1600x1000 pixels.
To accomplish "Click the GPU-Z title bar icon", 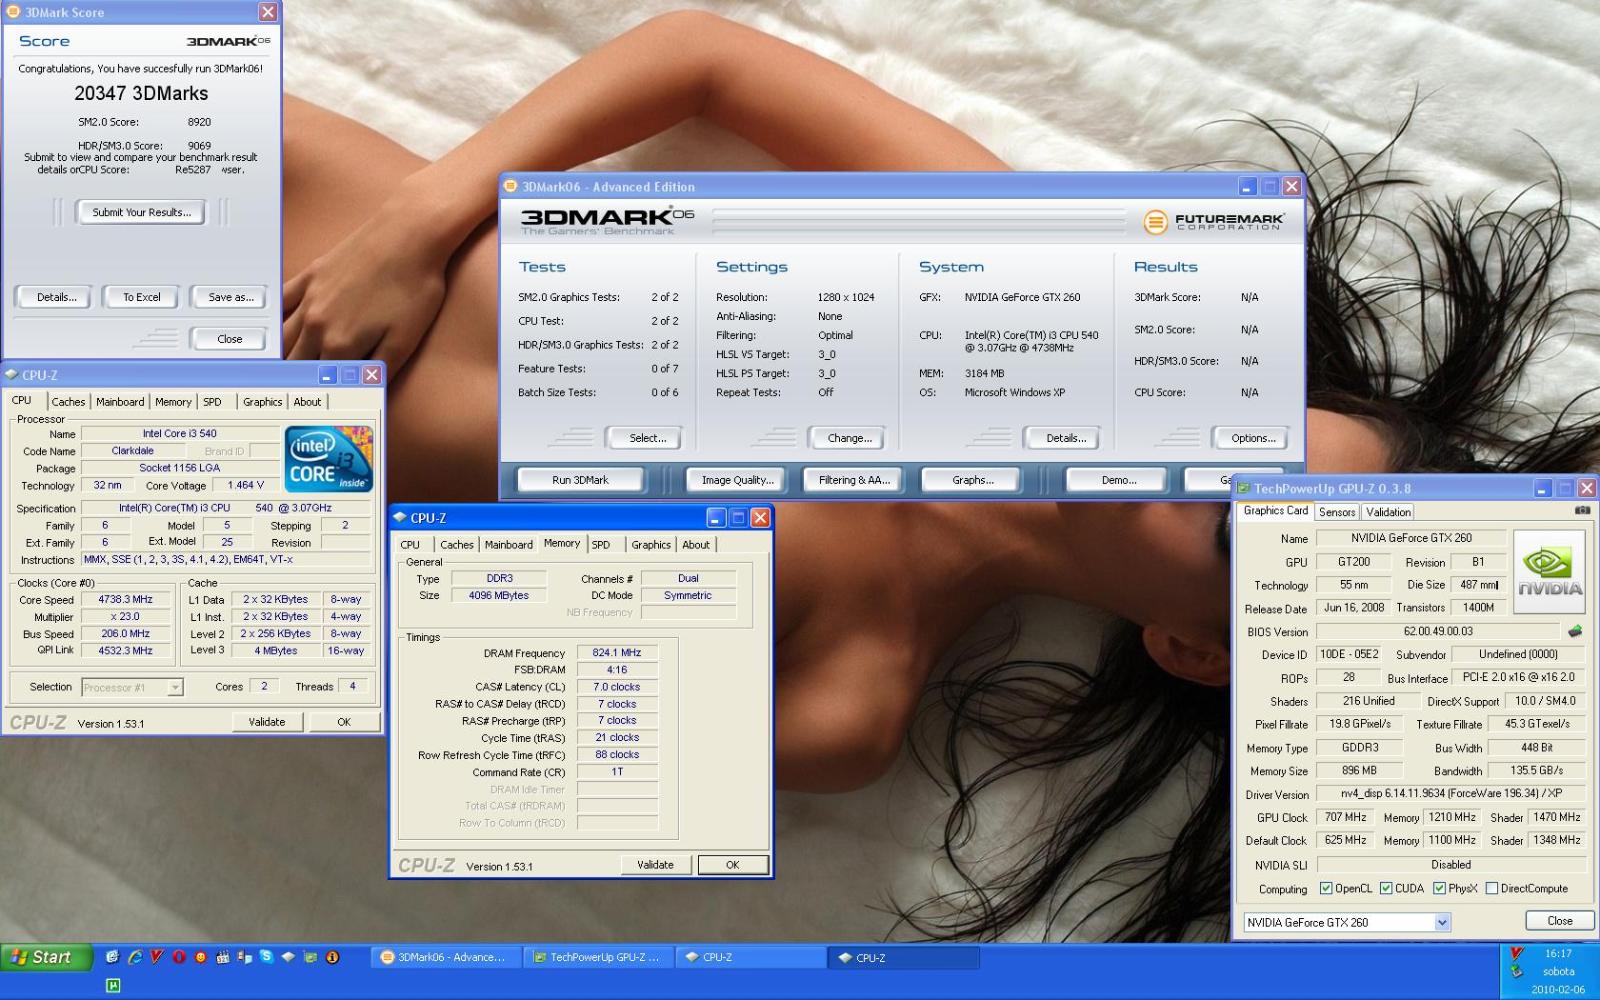I will (1244, 488).
